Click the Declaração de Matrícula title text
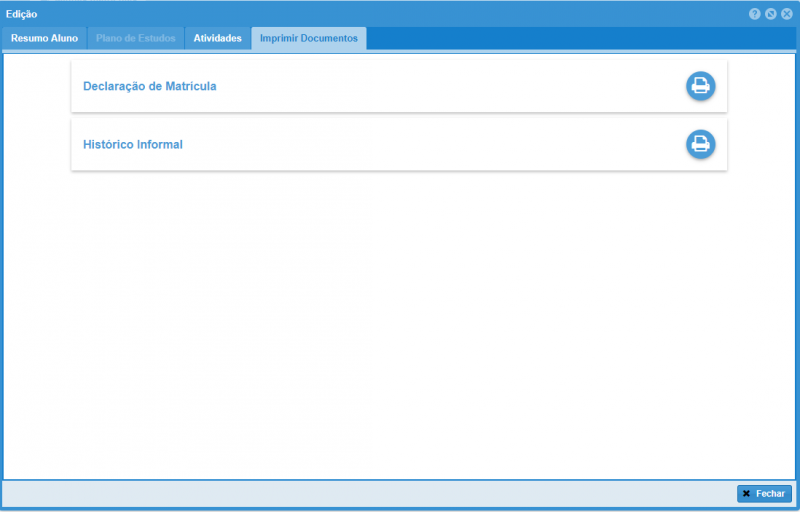 point(150,86)
